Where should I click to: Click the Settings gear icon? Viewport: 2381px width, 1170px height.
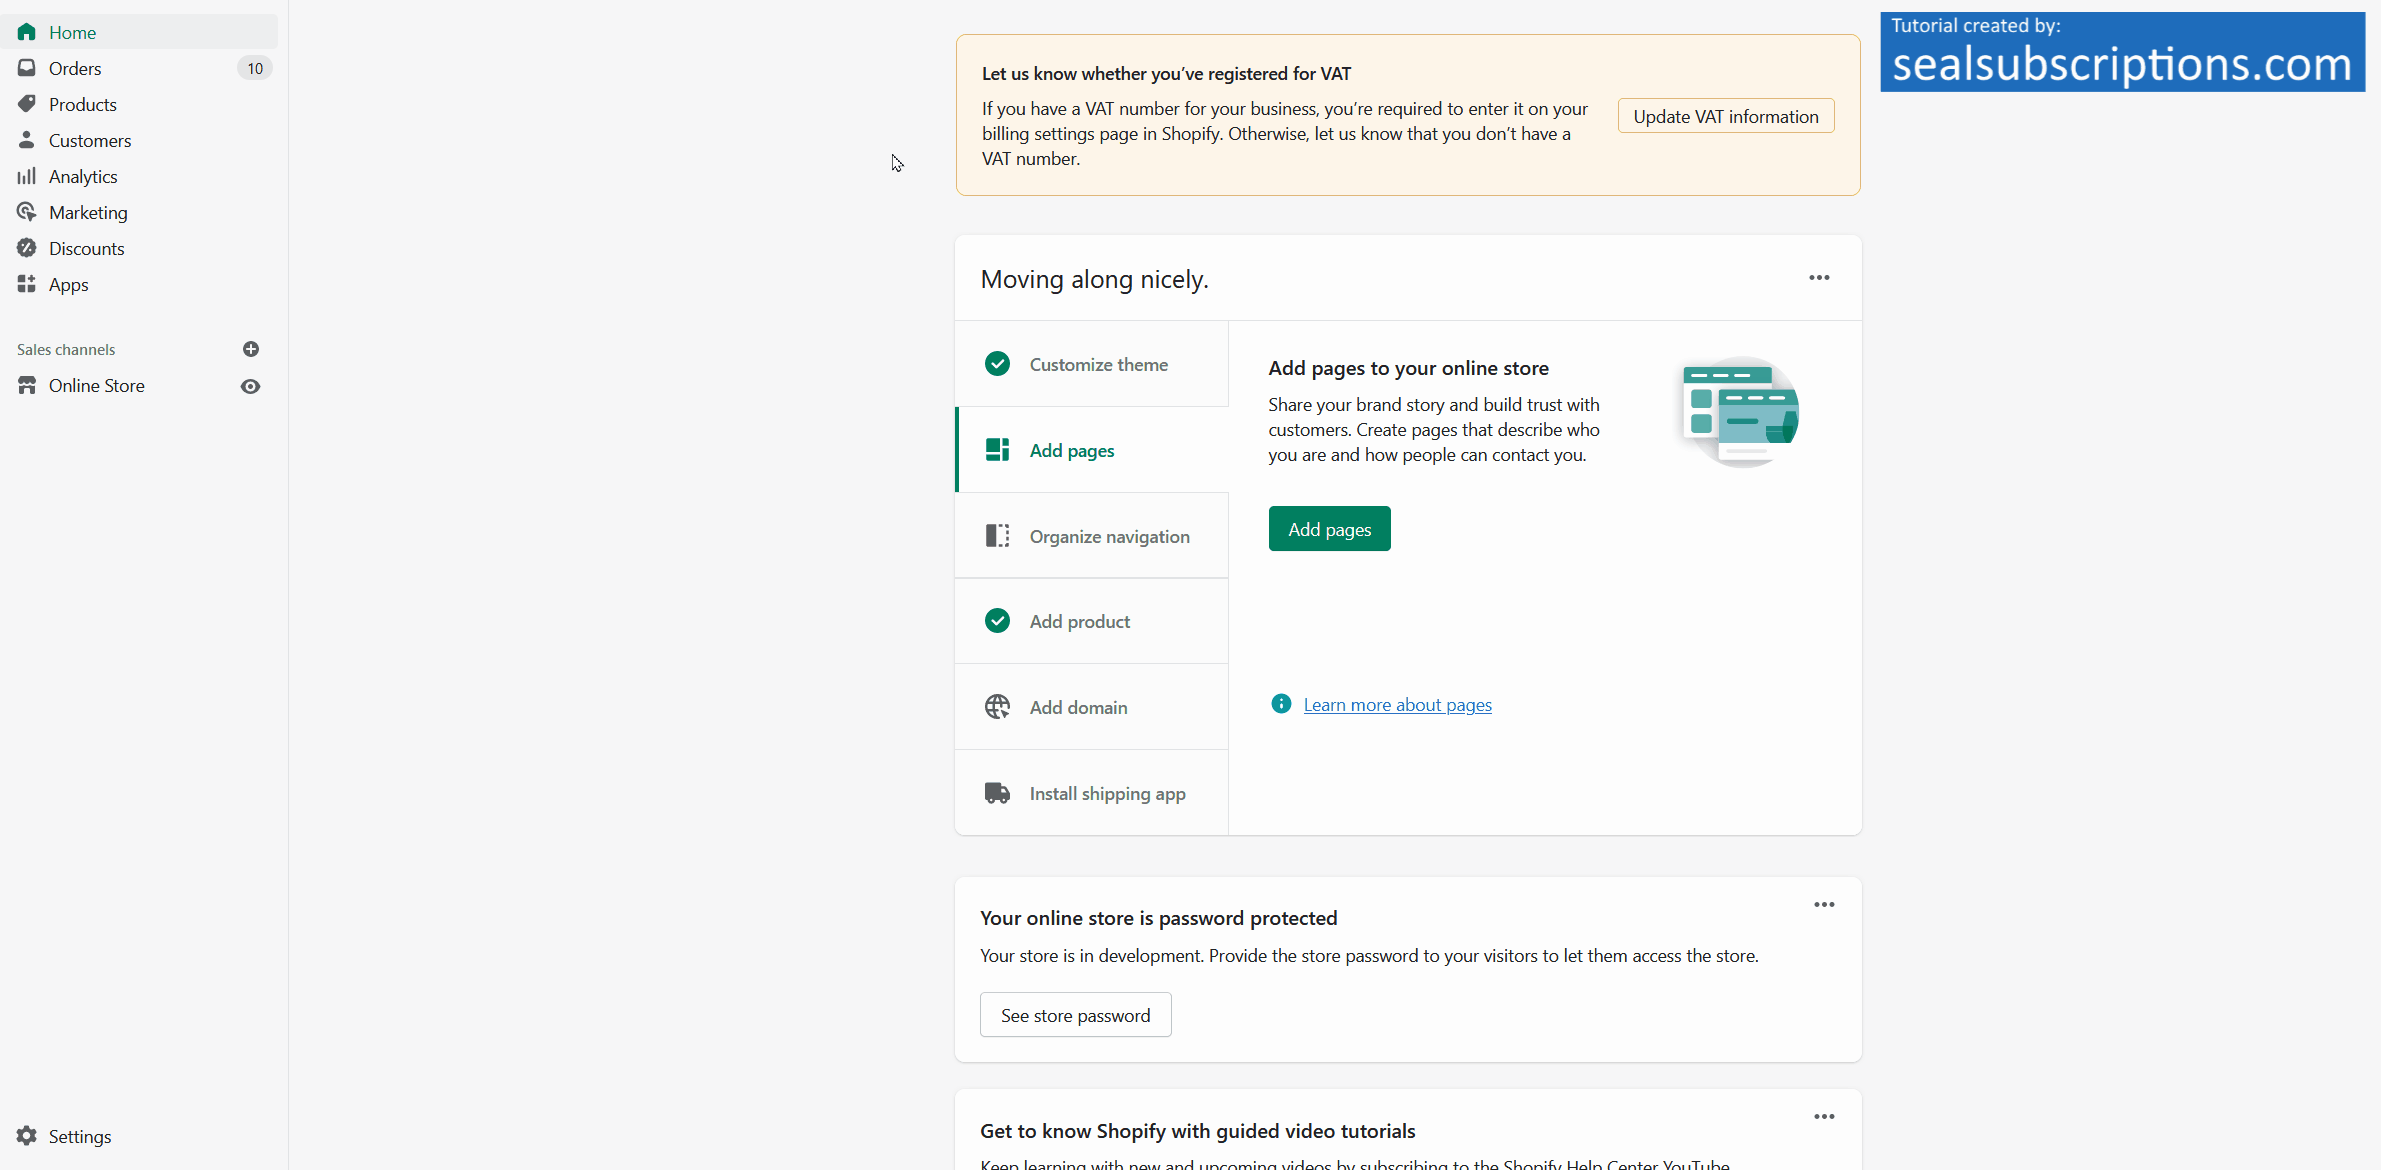(x=27, y=1137)
